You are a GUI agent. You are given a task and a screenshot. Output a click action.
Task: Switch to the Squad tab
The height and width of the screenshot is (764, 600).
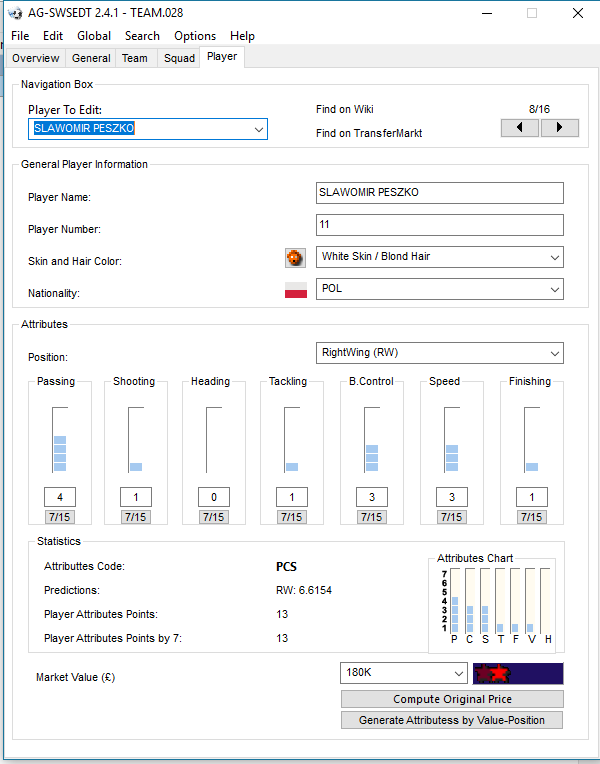(179, 58)
